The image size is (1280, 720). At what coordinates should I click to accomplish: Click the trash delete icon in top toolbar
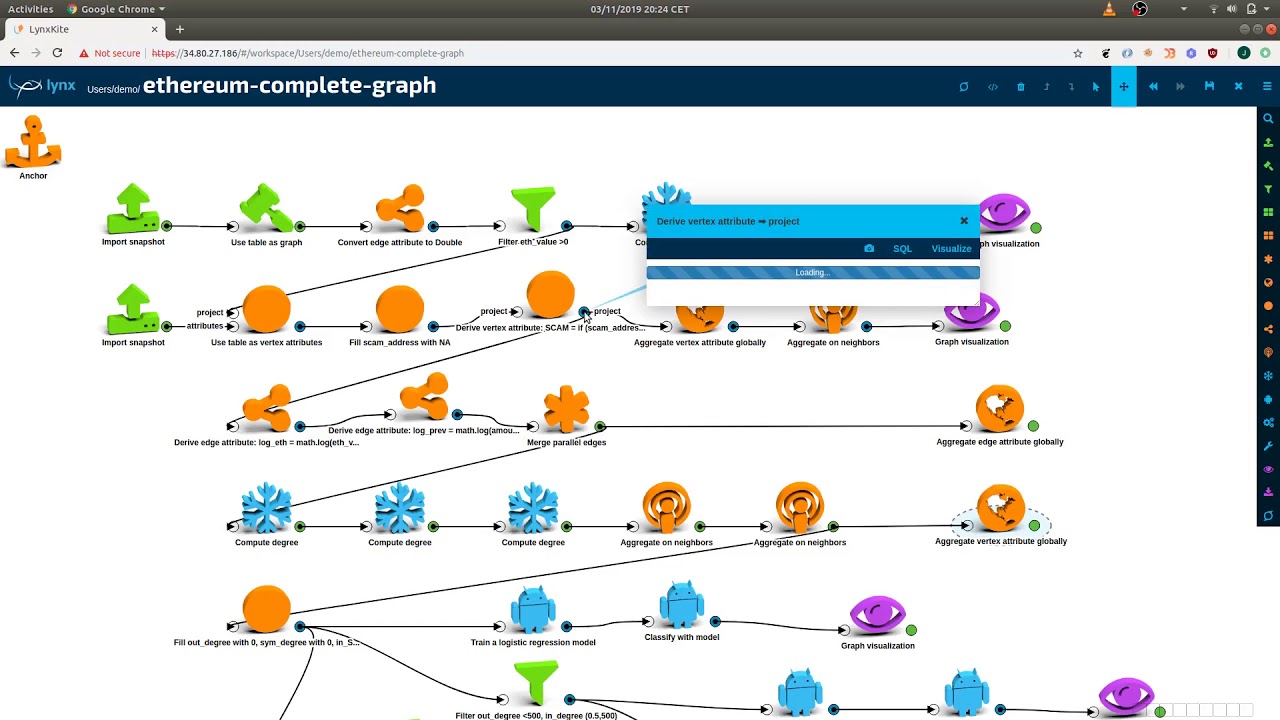pos(1020,87)
